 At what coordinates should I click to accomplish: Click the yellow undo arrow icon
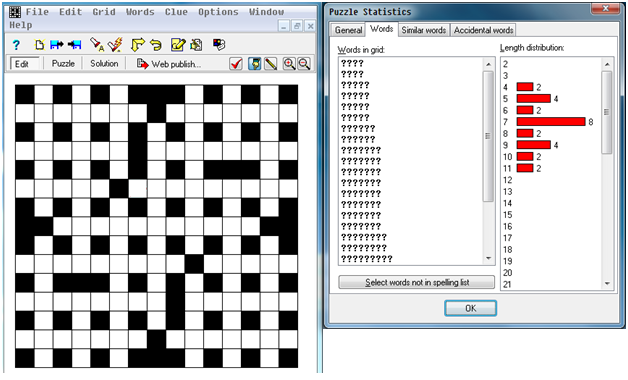pos(156,44)
